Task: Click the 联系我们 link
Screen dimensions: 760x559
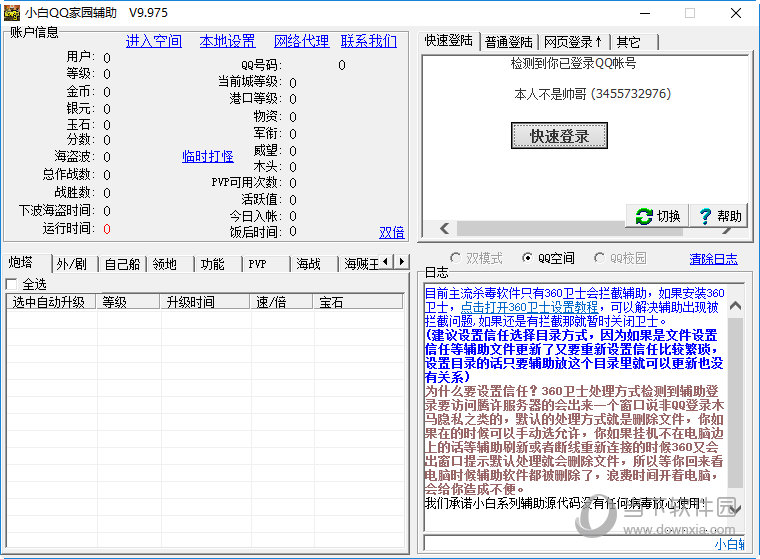Action: tap(369, 42)
